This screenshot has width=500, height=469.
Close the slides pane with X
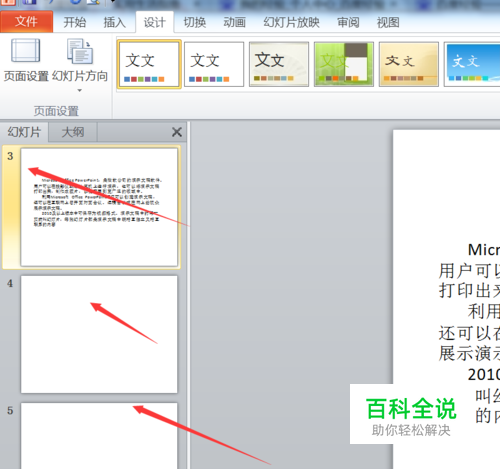177,132
